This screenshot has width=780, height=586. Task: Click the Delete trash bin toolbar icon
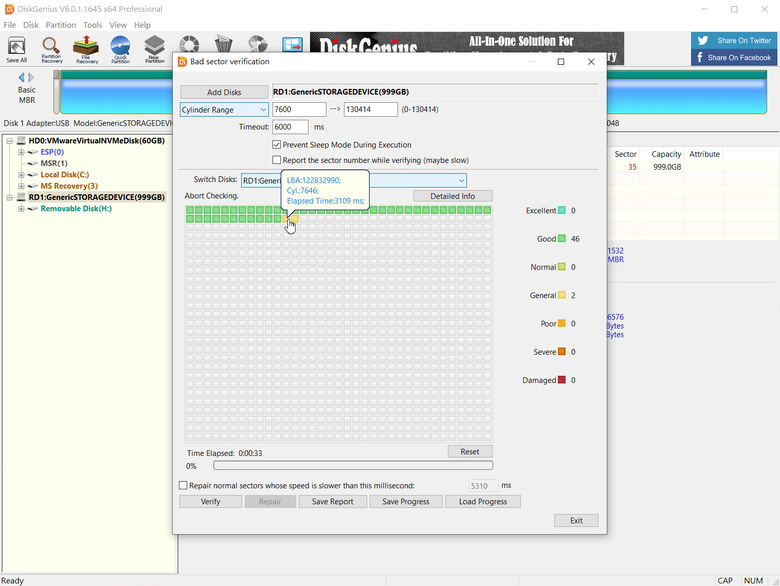click(x=223, y=44)
